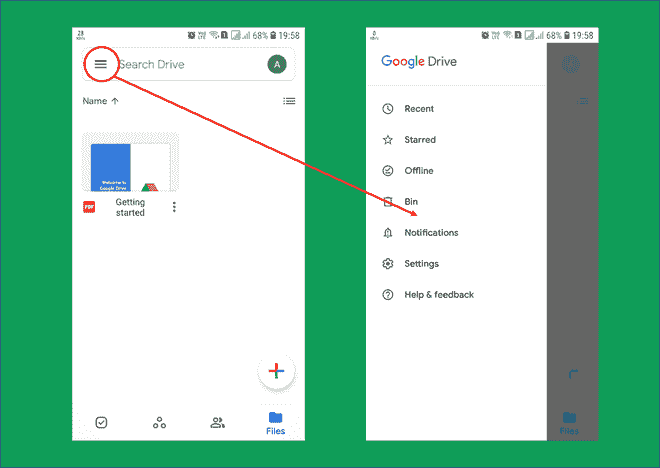Open the Priority tab with checkmark icon

(x=101, y=423)
